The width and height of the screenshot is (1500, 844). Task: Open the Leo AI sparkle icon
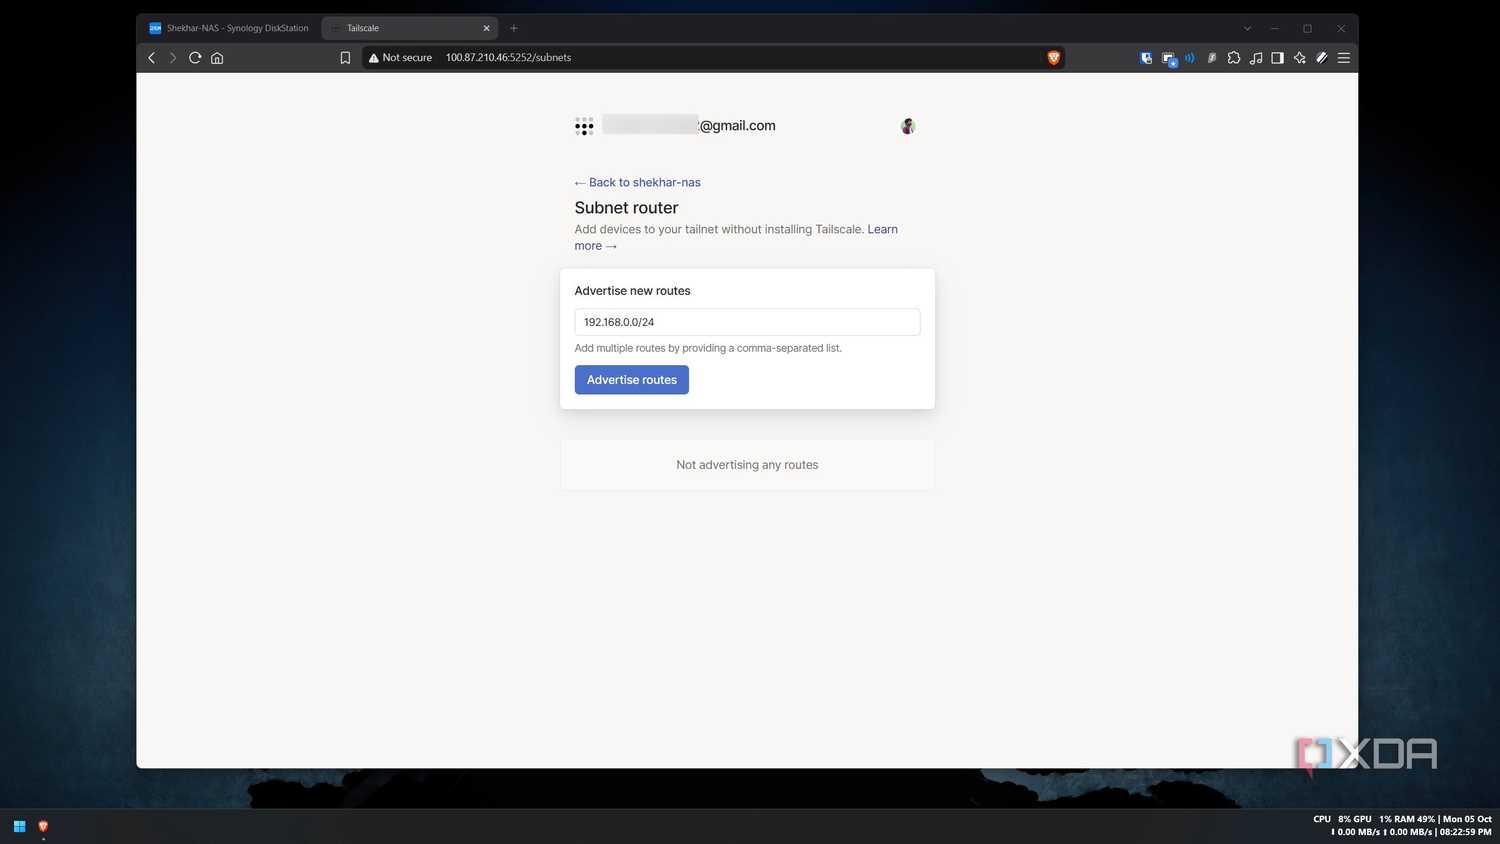(x=1300, y=58)
